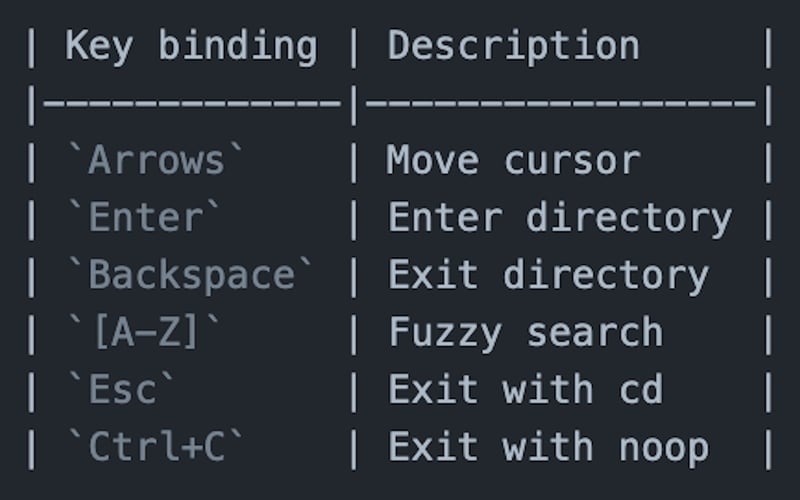Image resolution: width=800 pixels, height=500 pixels.
Task: Click the "Description" header text
Action: (513, 47)
